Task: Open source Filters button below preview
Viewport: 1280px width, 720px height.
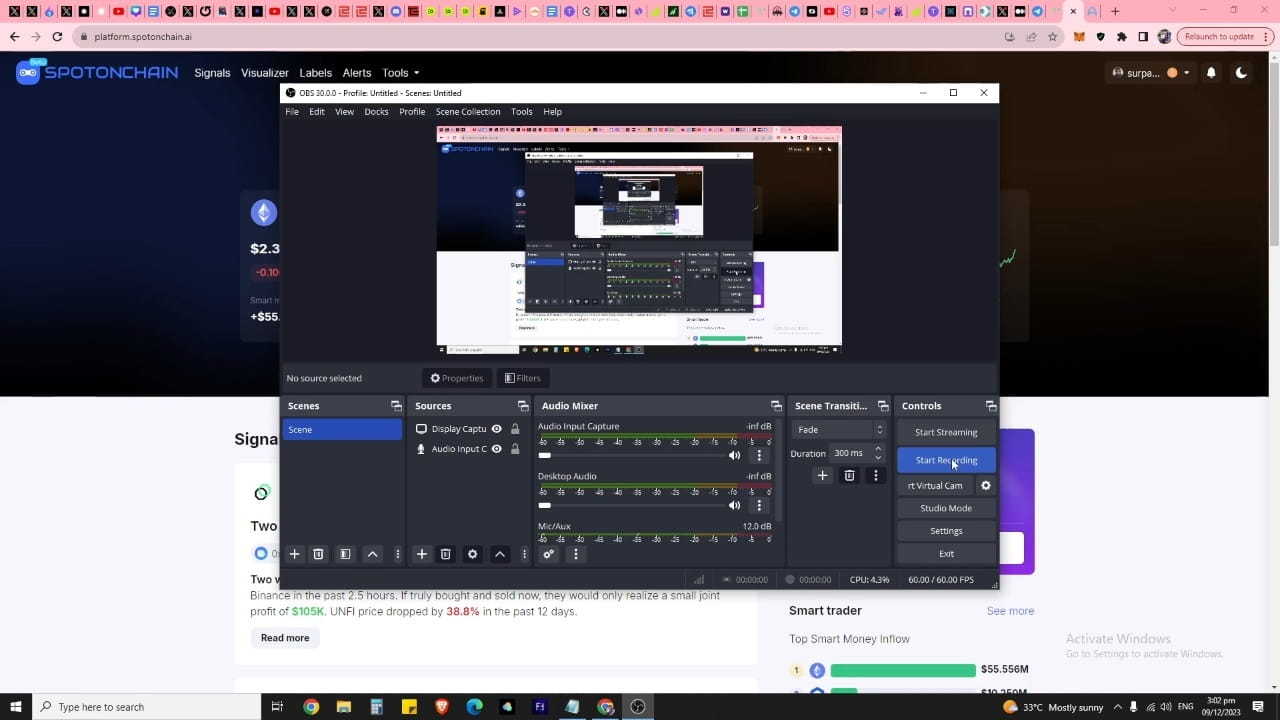Action: [x=523, y=378]
